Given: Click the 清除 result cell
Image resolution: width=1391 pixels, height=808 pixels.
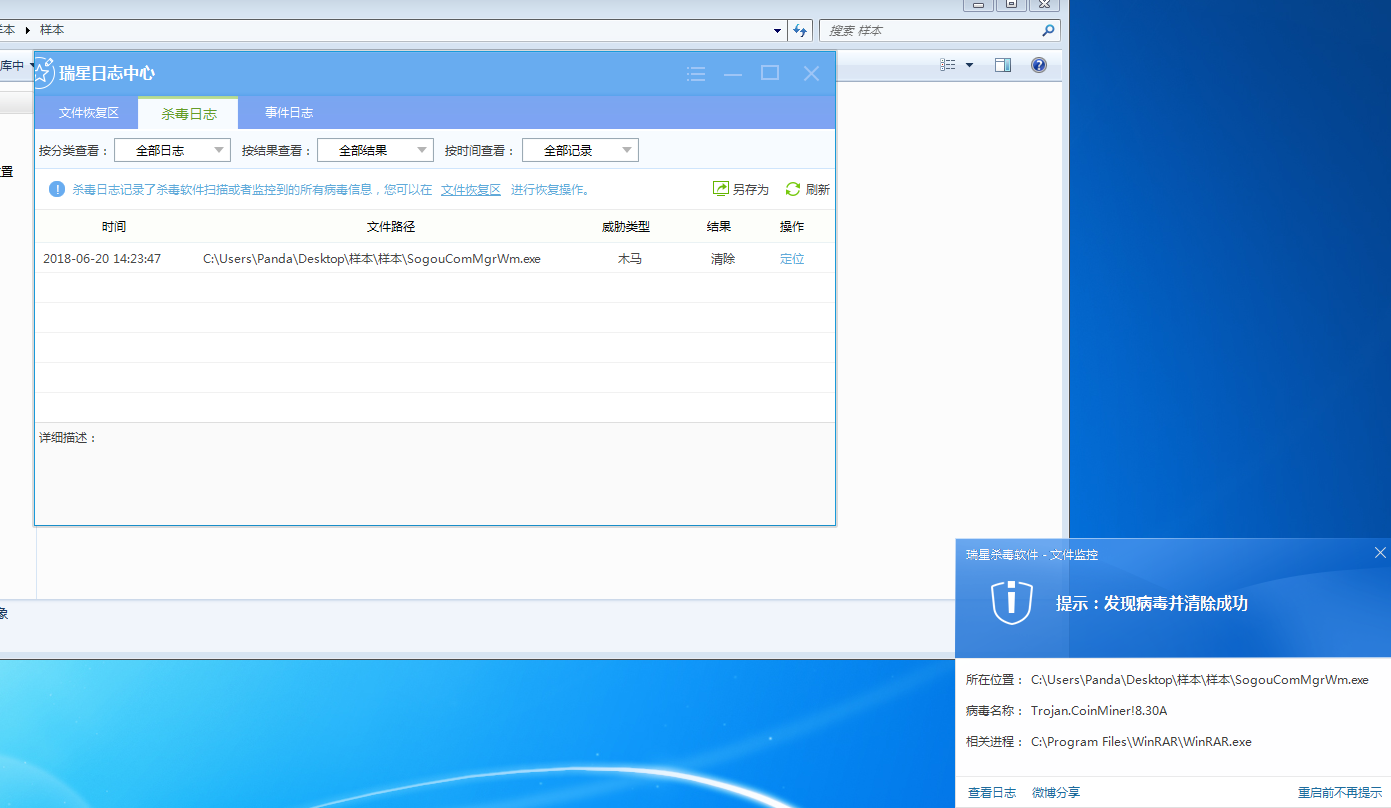Looking at the screenshot, I should (723, 259).
